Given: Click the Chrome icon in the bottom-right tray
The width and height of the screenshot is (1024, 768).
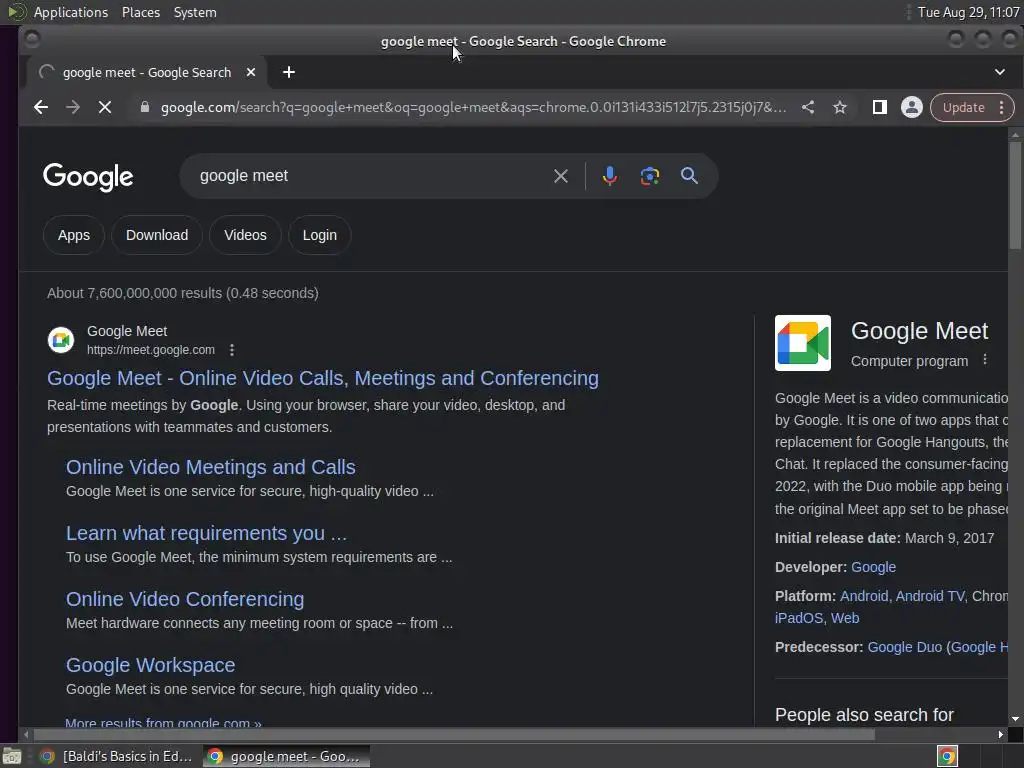Looking at the screenshot, I should point(946,756).
